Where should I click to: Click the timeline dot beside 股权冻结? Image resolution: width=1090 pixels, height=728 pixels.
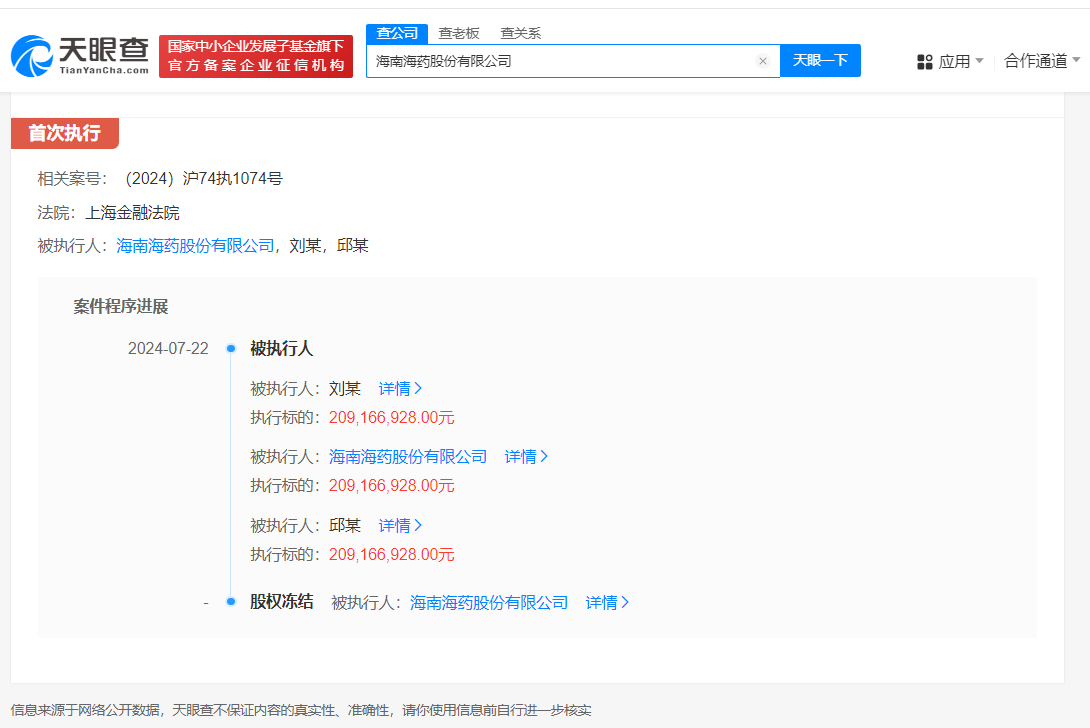(231, 602)
